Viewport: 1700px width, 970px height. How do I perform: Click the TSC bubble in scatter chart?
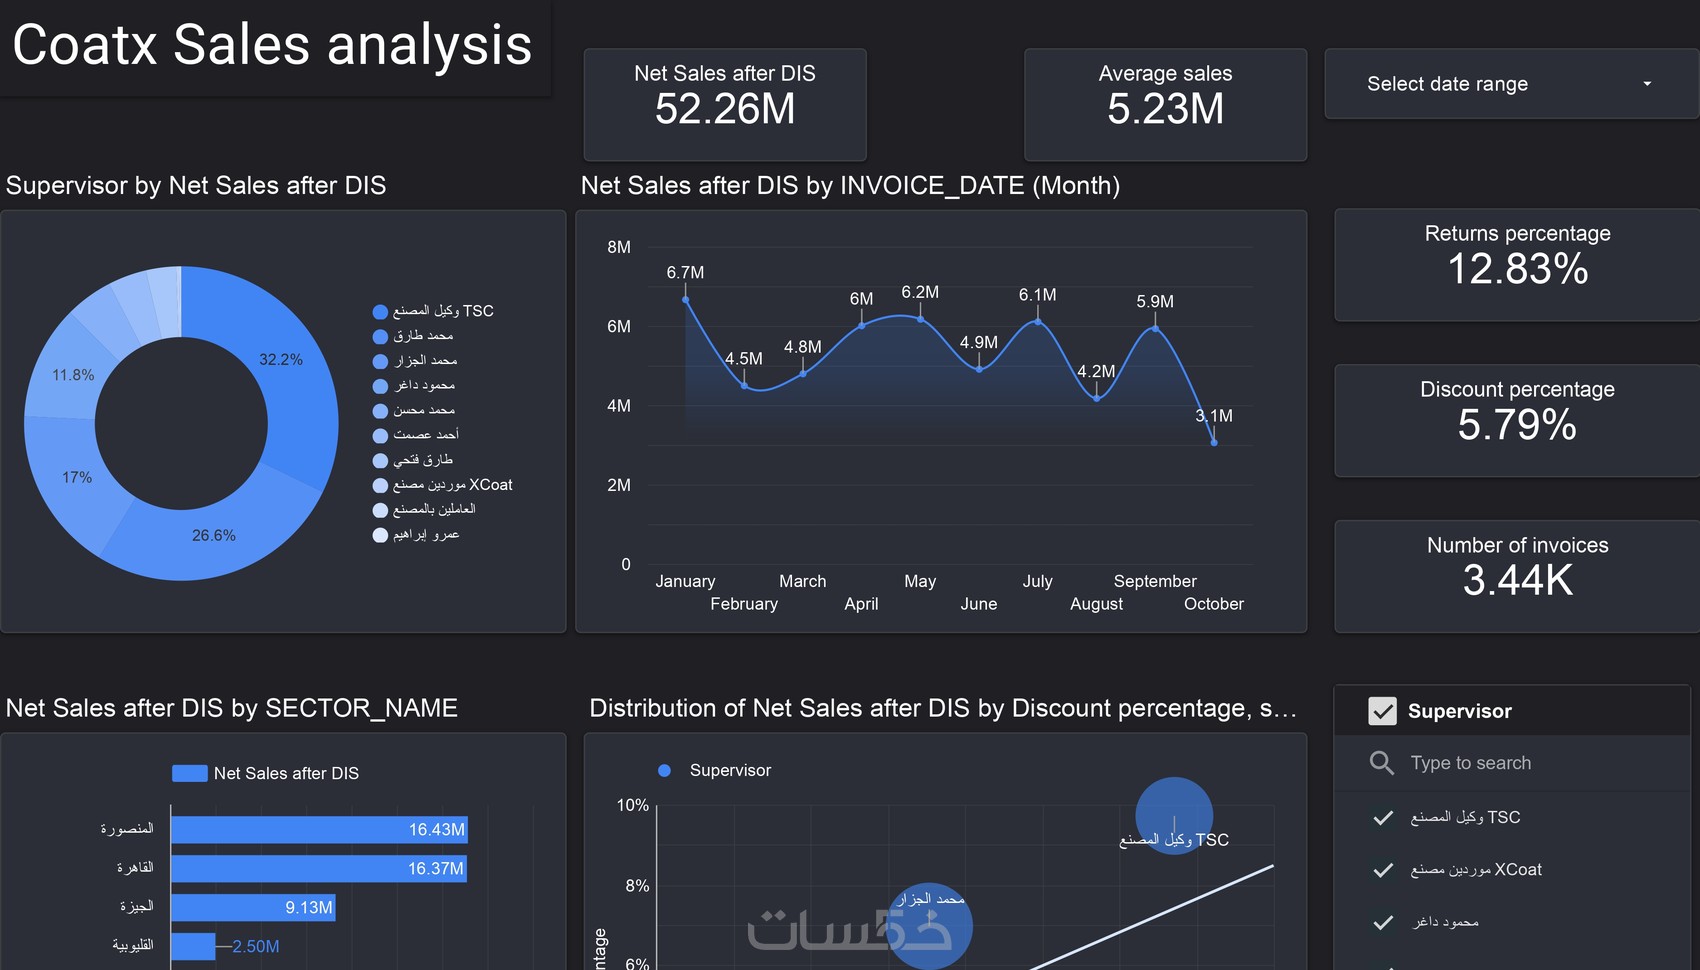[1174, 815]
